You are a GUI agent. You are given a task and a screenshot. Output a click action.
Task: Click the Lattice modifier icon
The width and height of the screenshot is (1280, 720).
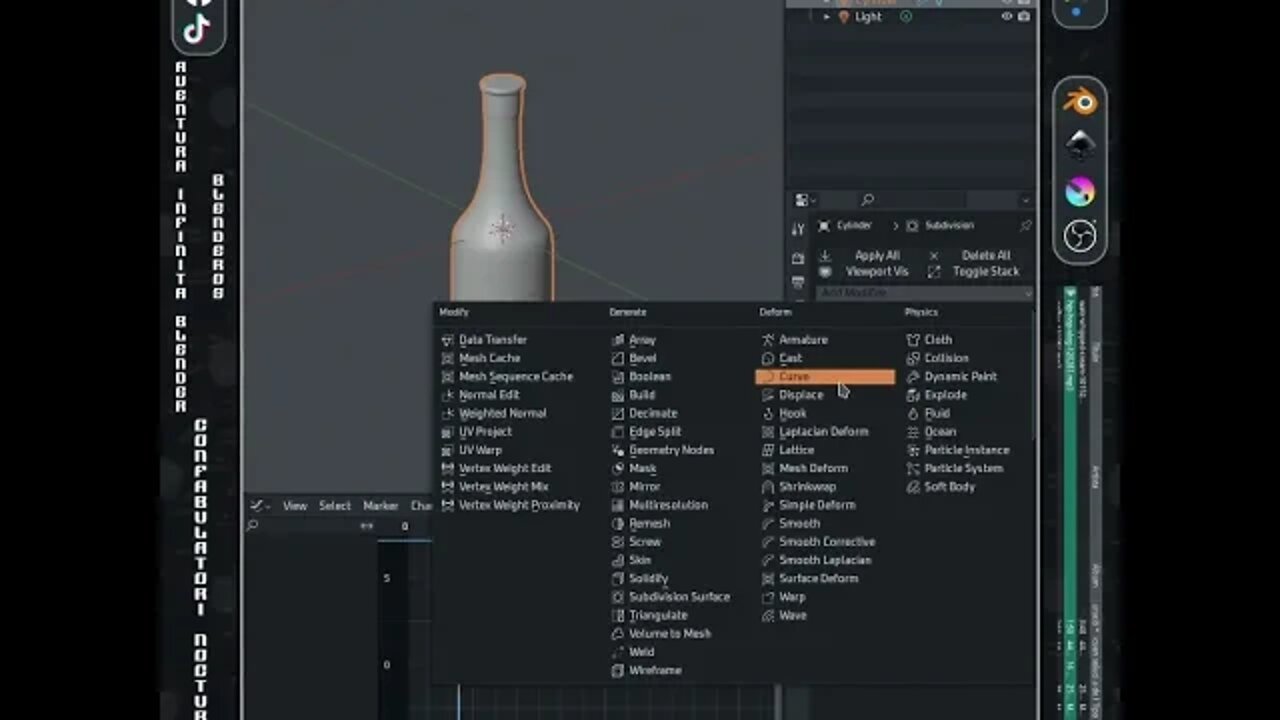[768, 450]
